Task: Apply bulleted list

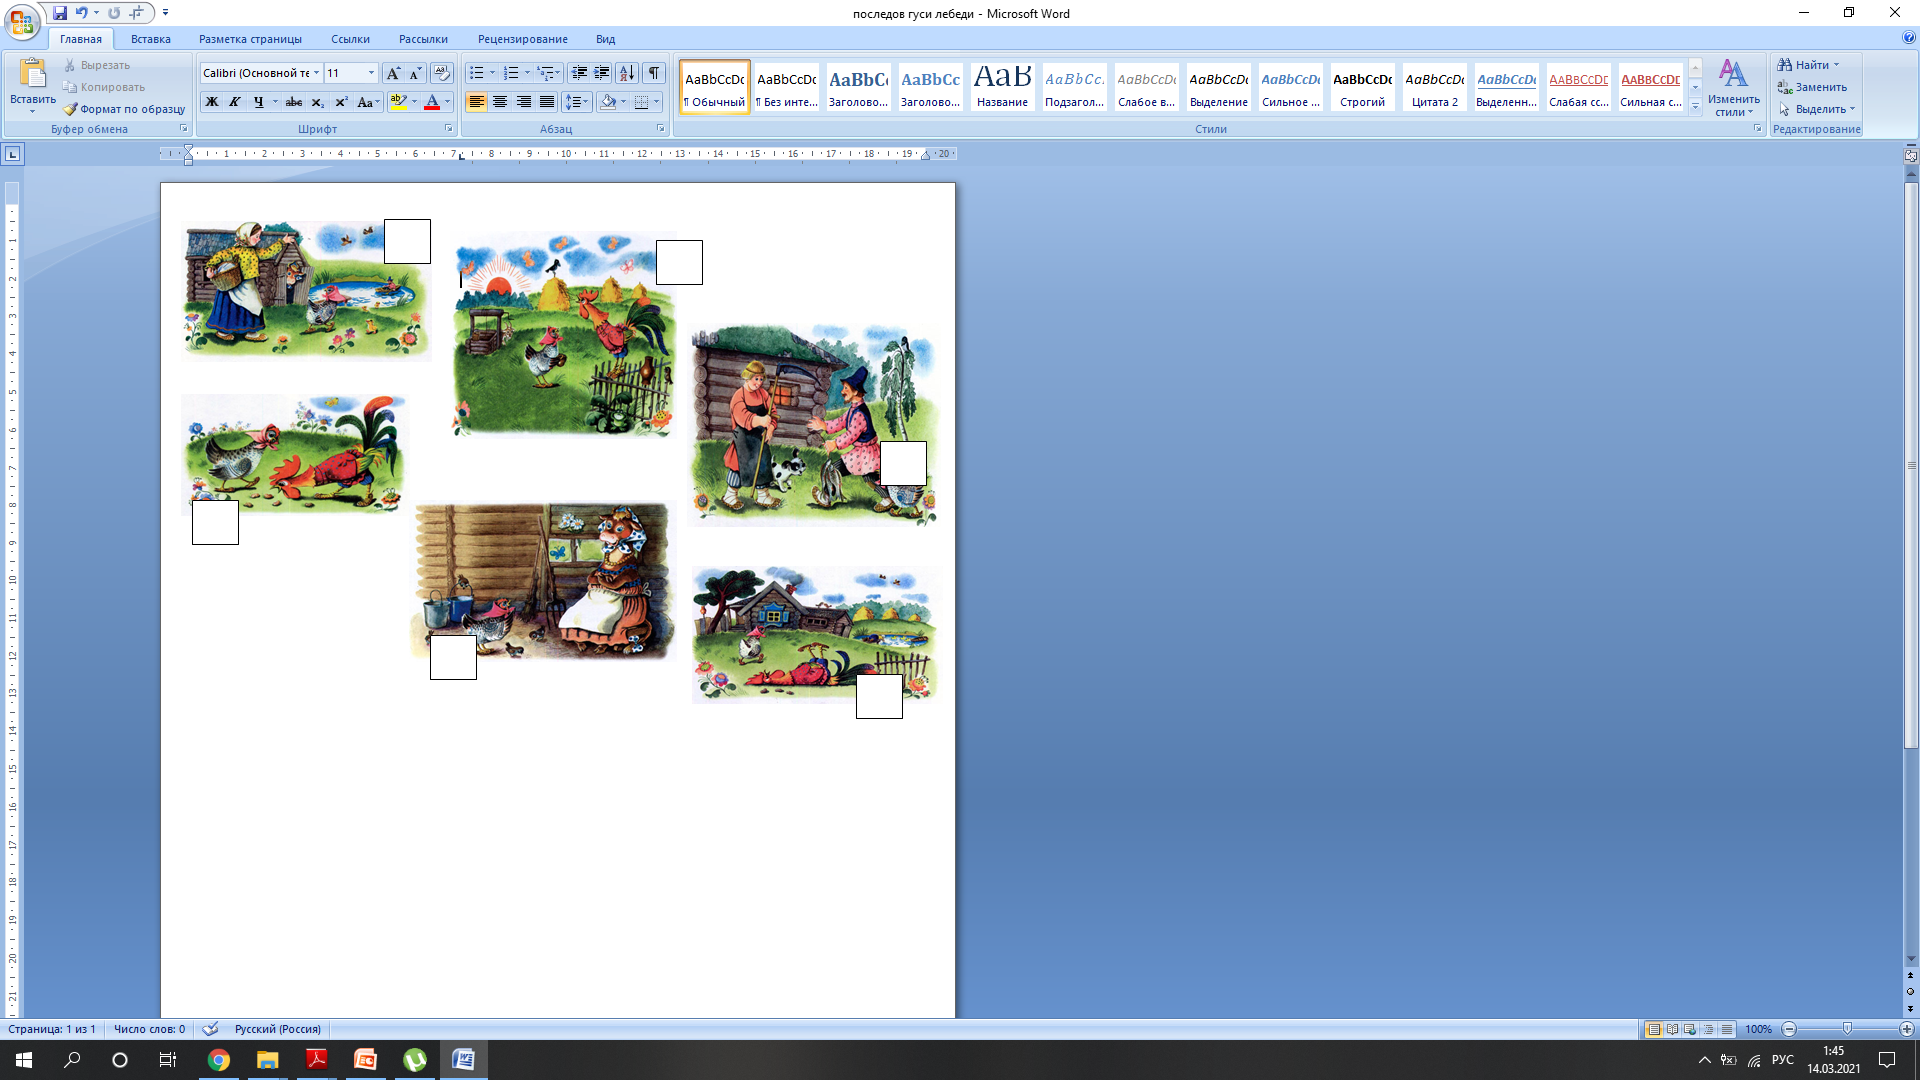Action: click(x=477, y=73)
